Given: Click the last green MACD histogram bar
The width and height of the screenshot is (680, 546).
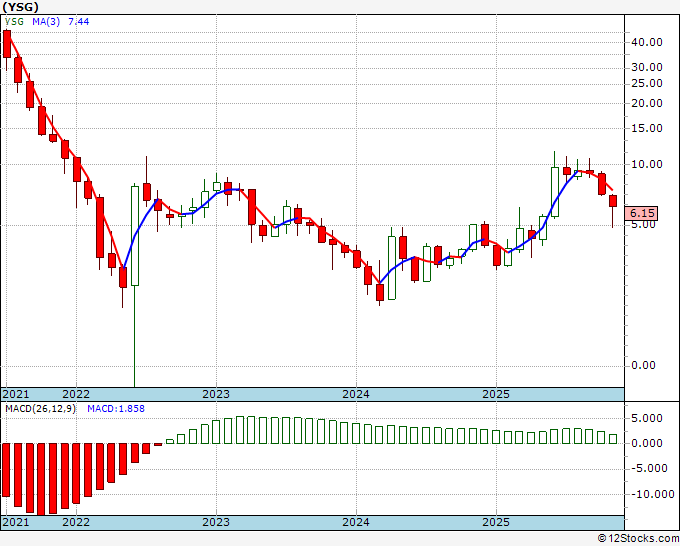Looking at the screenshot, I should point(613,439).
